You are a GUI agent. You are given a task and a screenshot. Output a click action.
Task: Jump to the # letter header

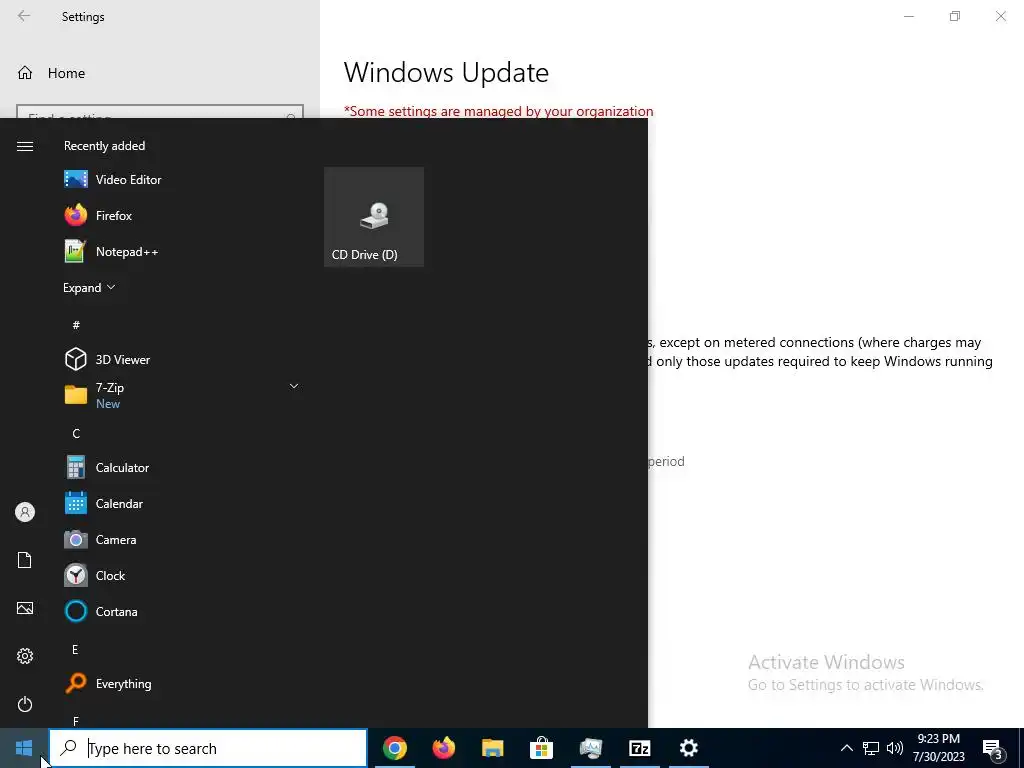76,325
